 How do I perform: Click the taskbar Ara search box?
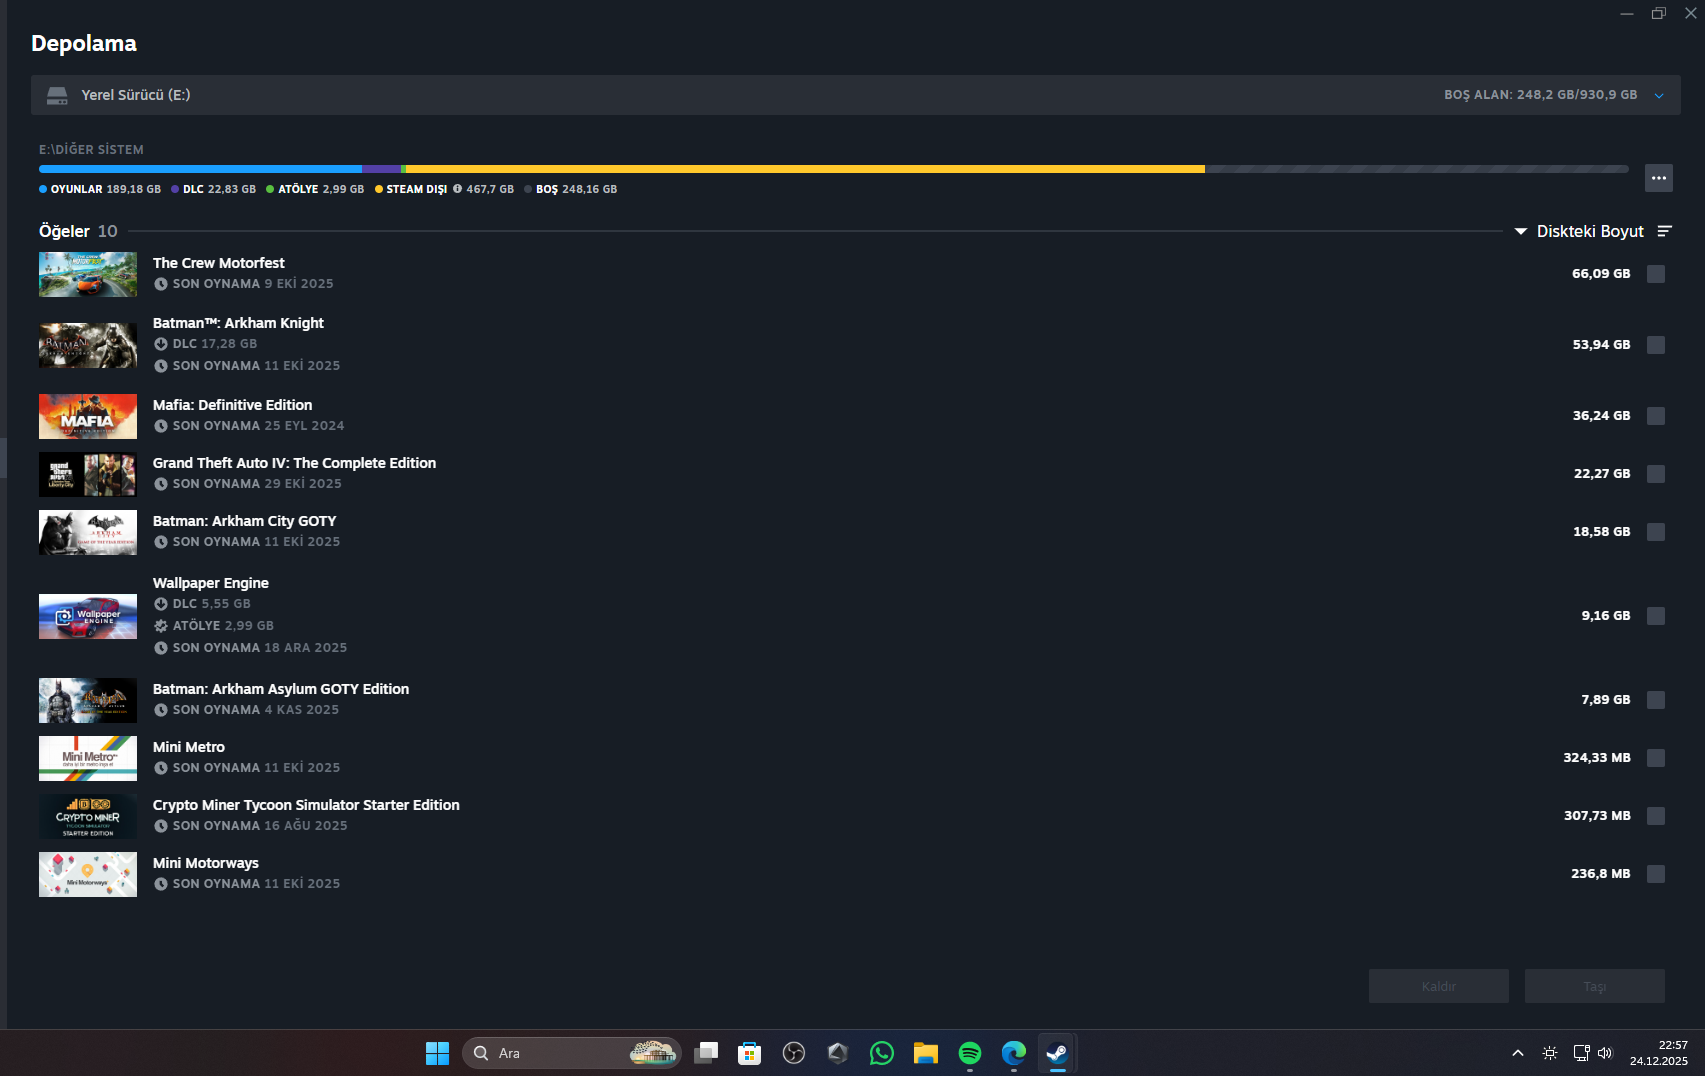[572, 1053]
